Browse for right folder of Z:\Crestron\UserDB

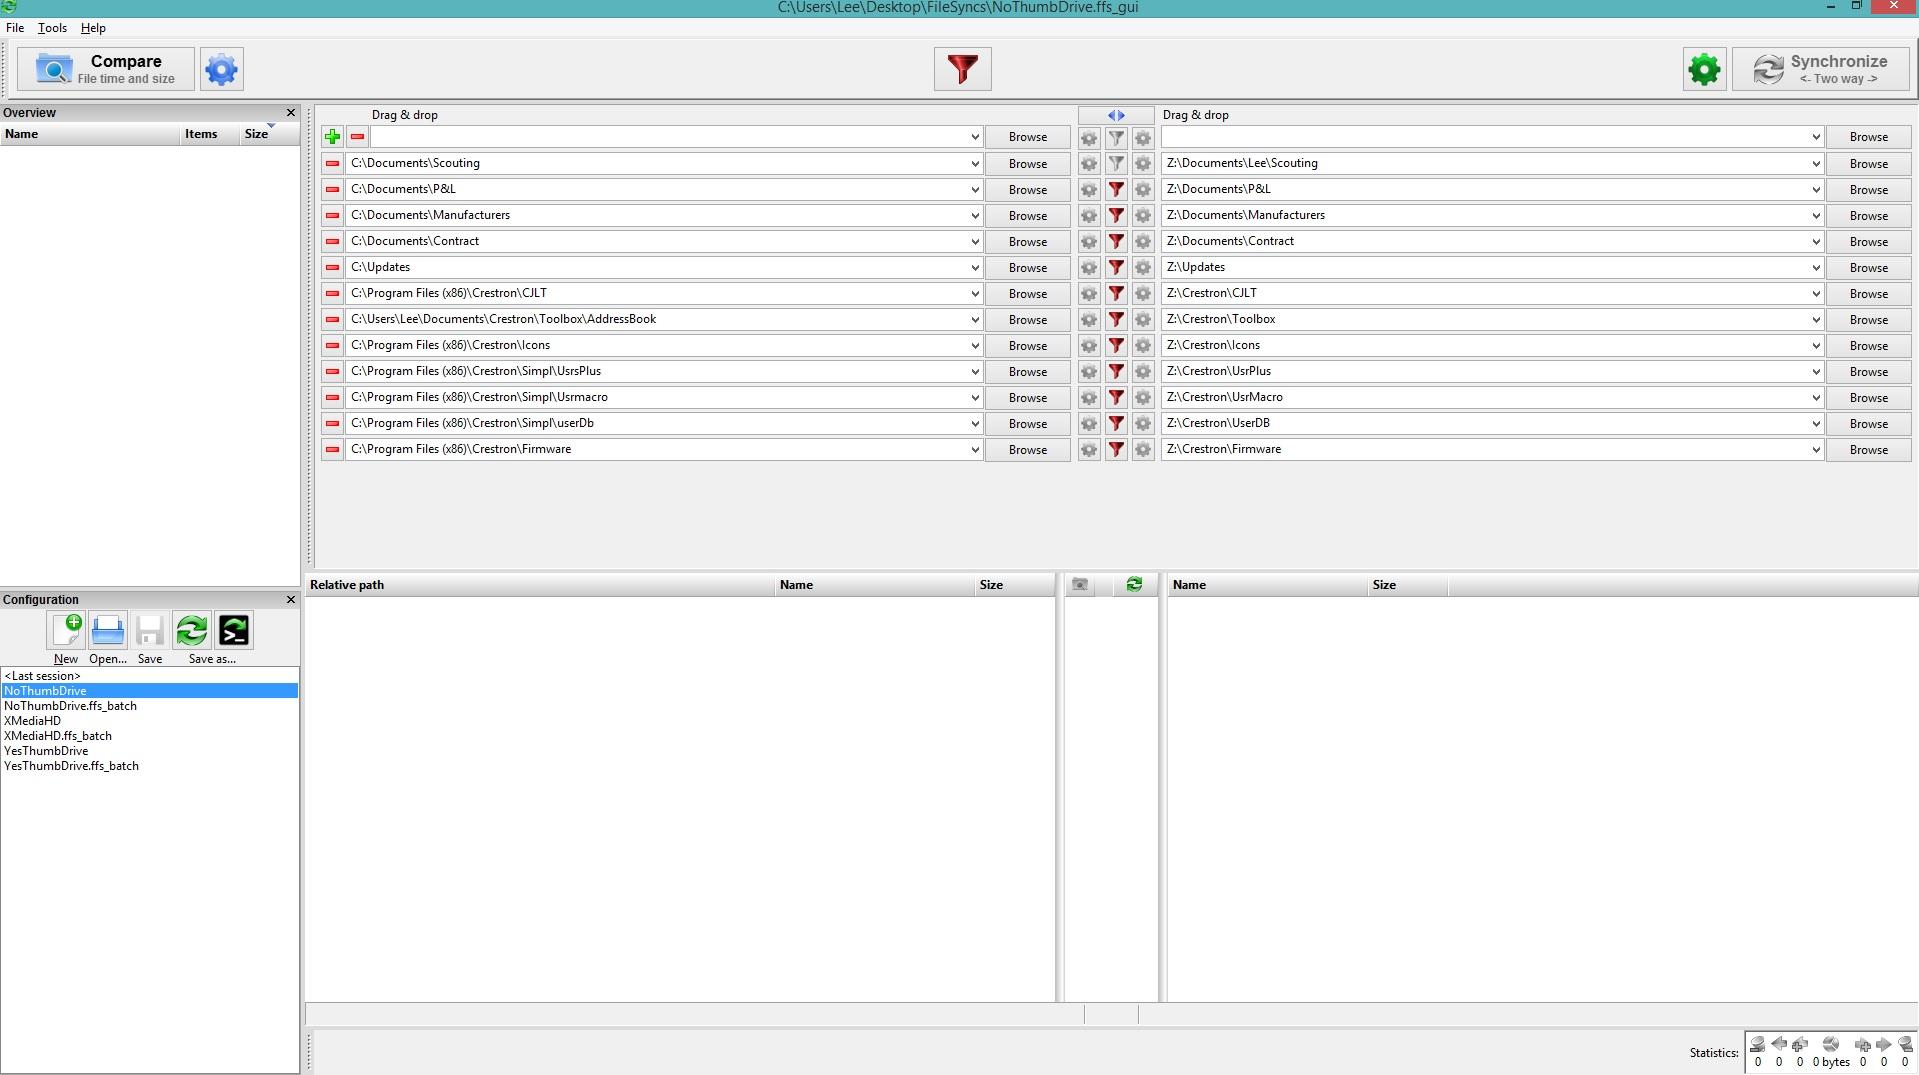1868,424
